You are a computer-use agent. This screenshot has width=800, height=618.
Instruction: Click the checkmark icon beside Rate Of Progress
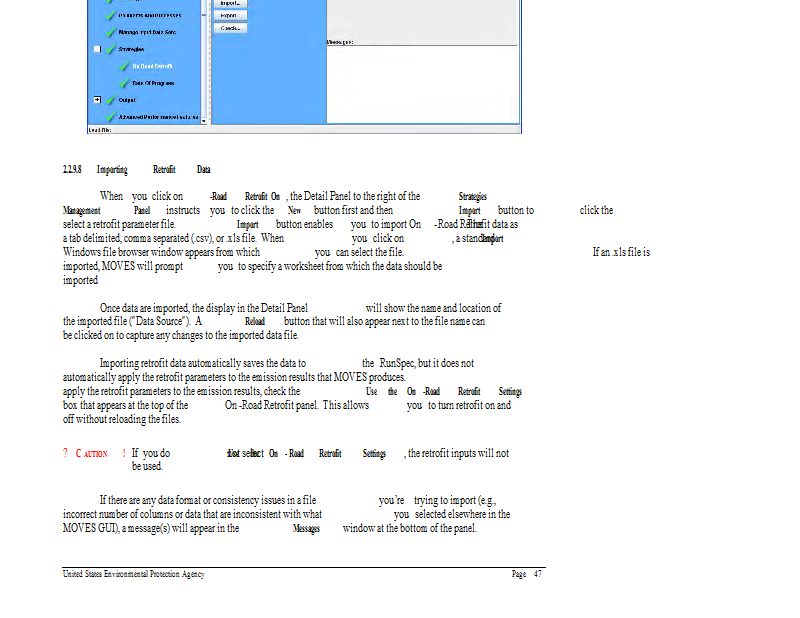124,83
